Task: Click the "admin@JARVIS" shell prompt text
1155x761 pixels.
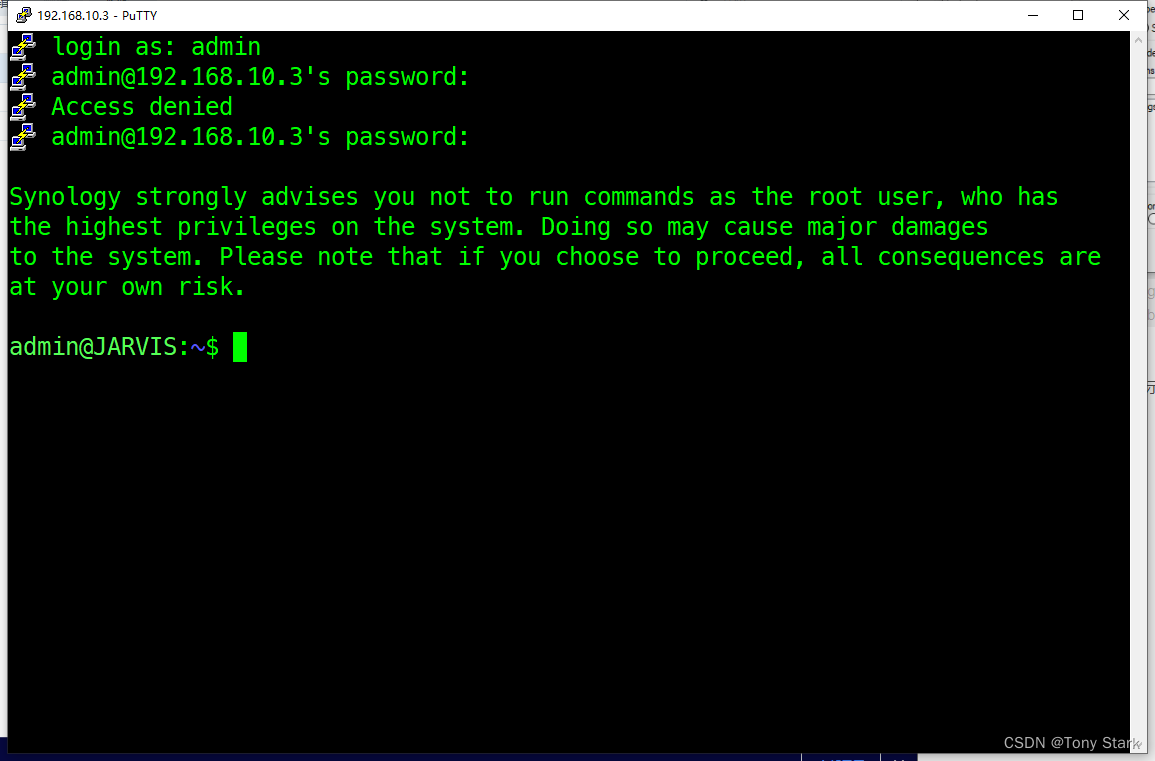Action: [94, 347]
